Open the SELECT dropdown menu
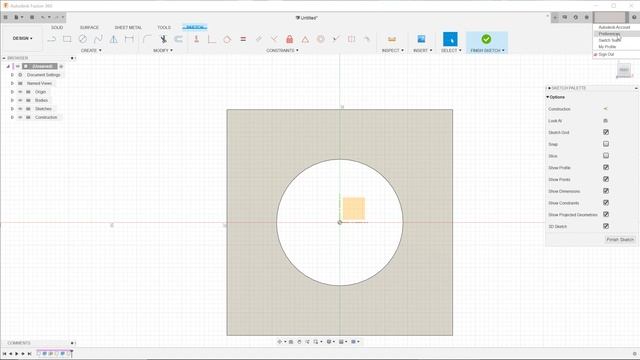Image resolution: width=640 pixels, height=360 pixels. [x=451, y=50]
